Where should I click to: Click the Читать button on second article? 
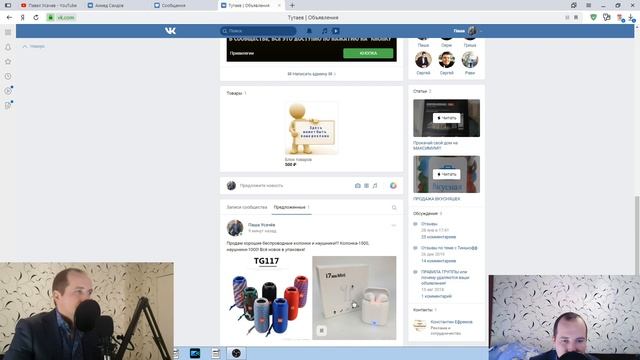[447, 174]
